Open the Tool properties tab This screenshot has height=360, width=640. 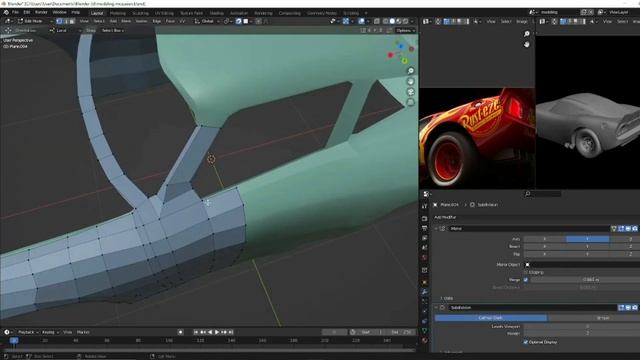click(424, 206)
